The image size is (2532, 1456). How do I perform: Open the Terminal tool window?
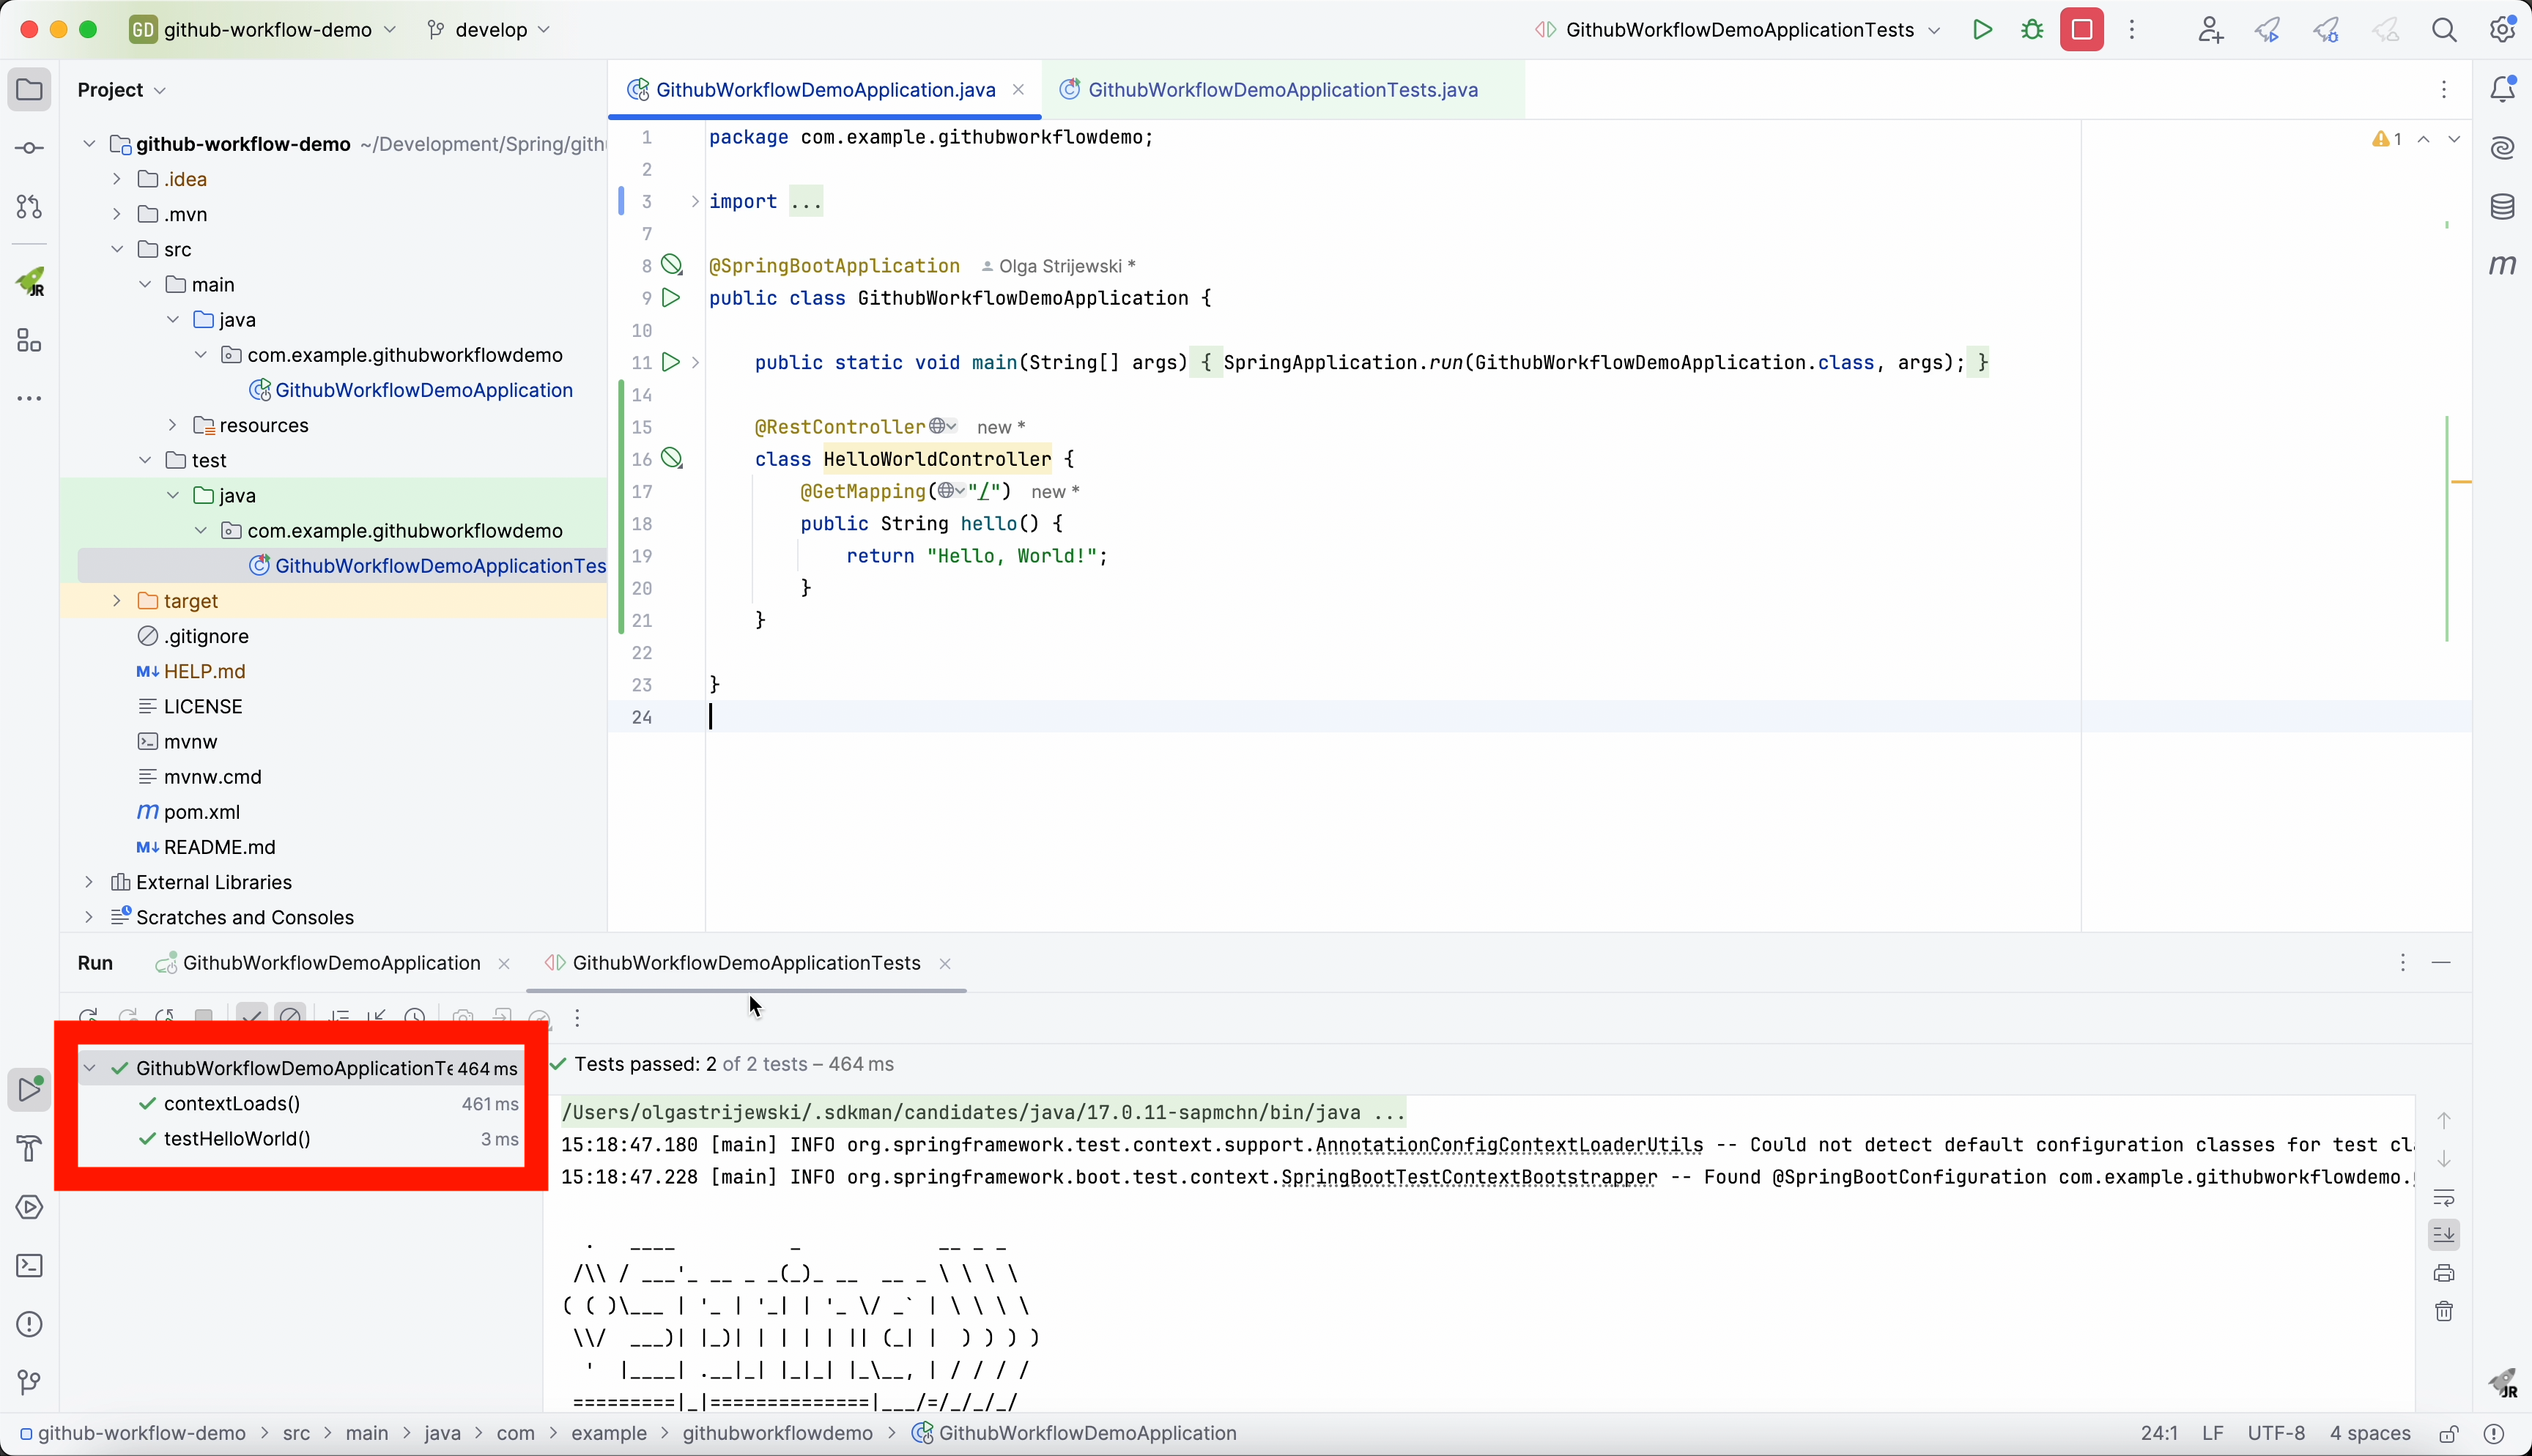[x=30, y=1266]
